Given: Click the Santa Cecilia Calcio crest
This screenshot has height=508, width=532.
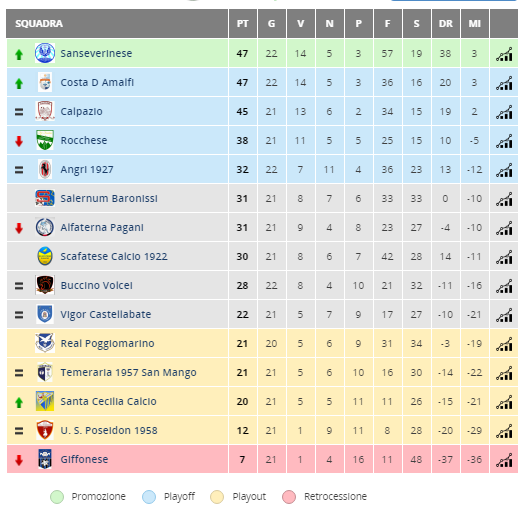Looking at the screenshot, I should tap(45, 401).
